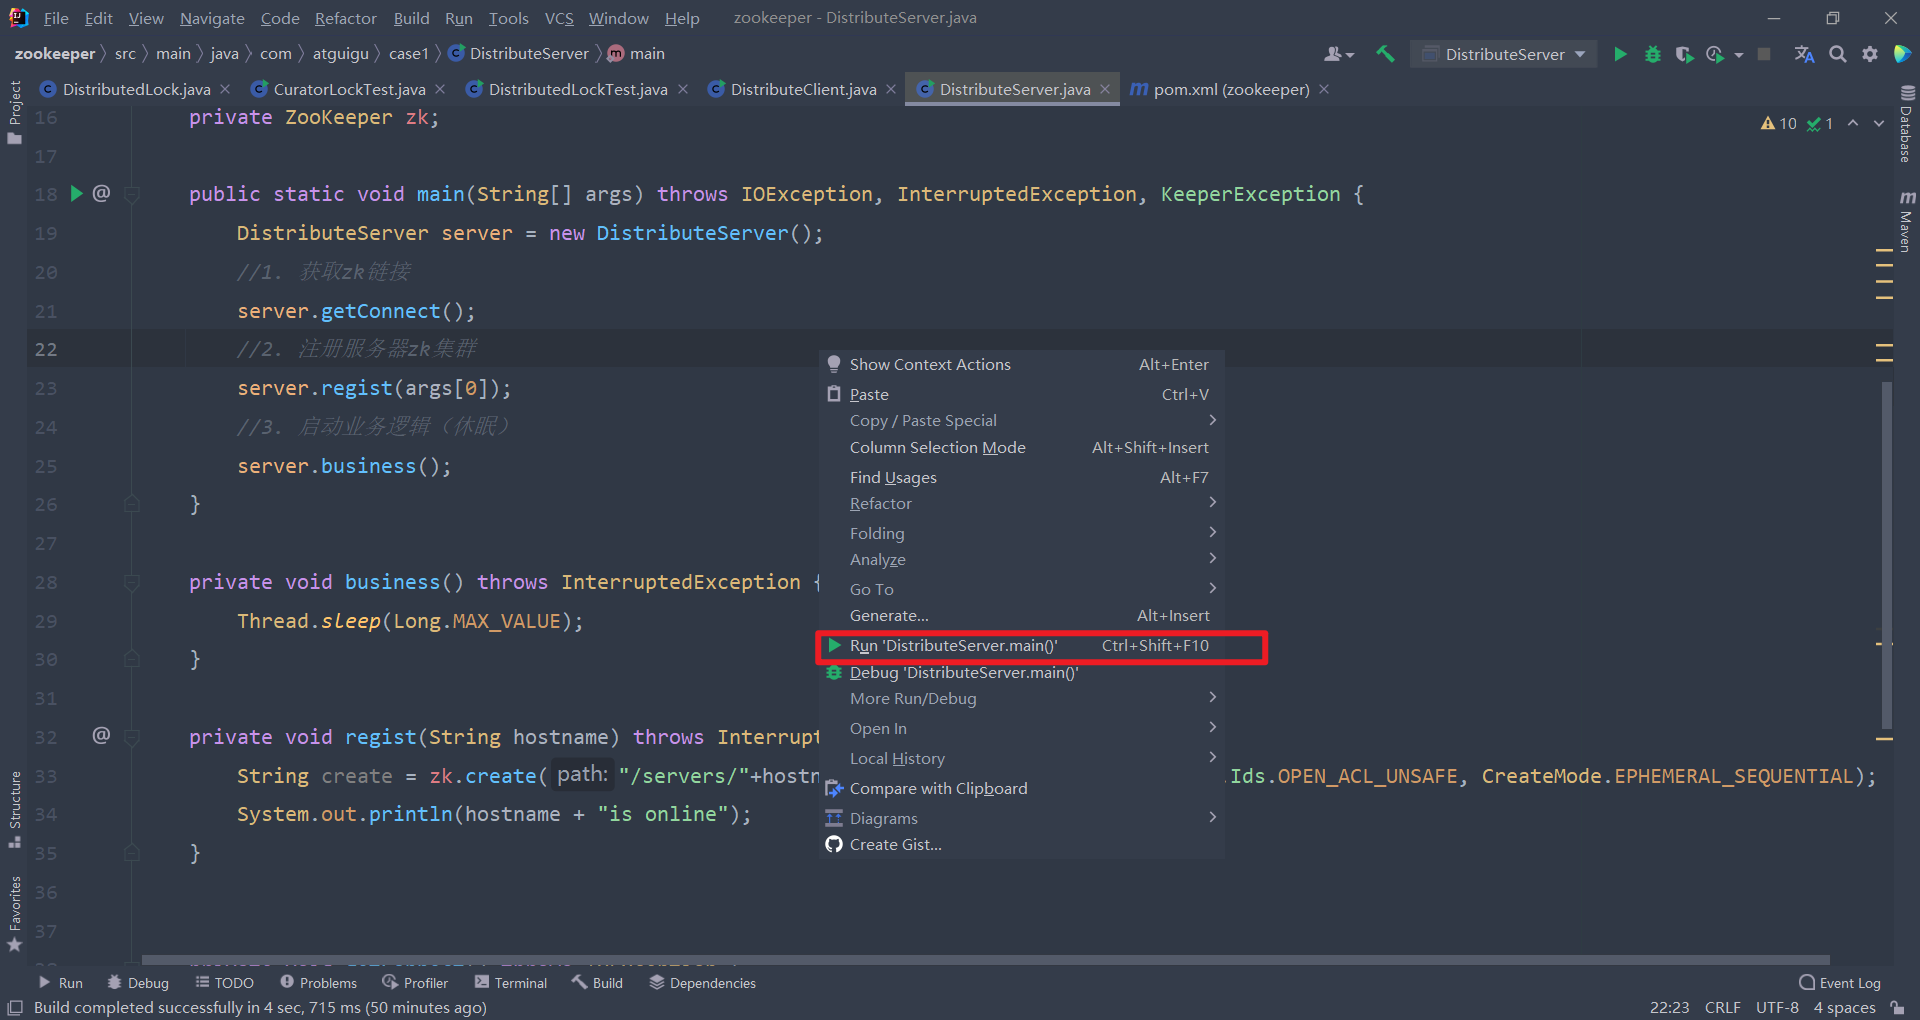Click the run gutter arrow at line 18

click(x=76, y=193)
